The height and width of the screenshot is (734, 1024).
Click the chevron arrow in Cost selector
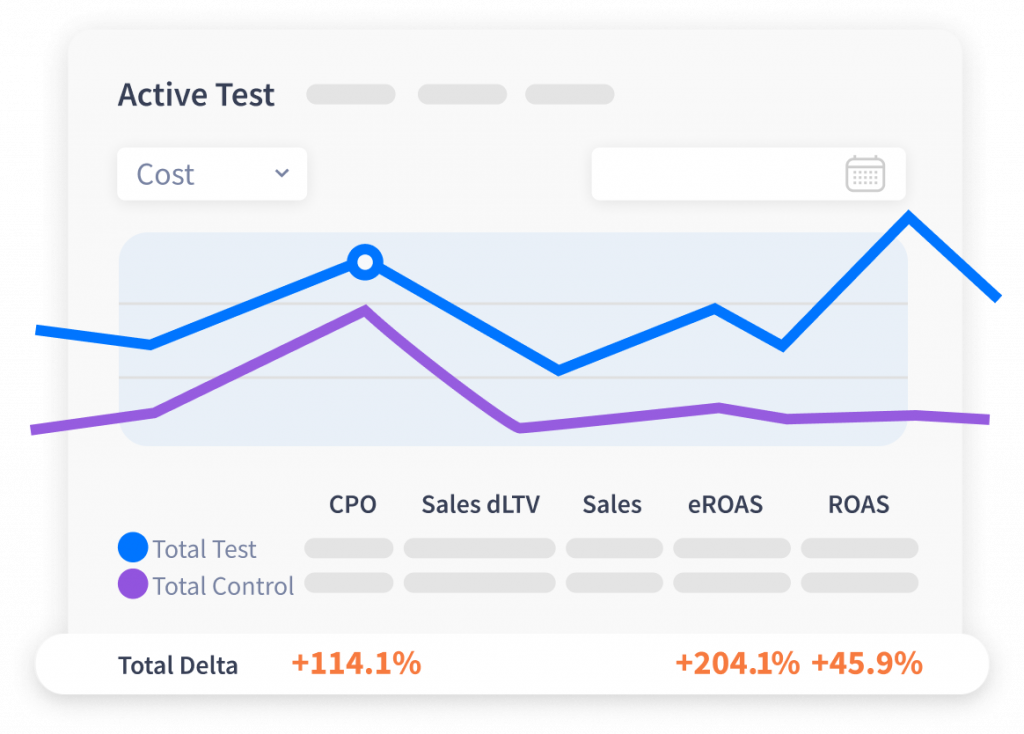coord(282,174)
